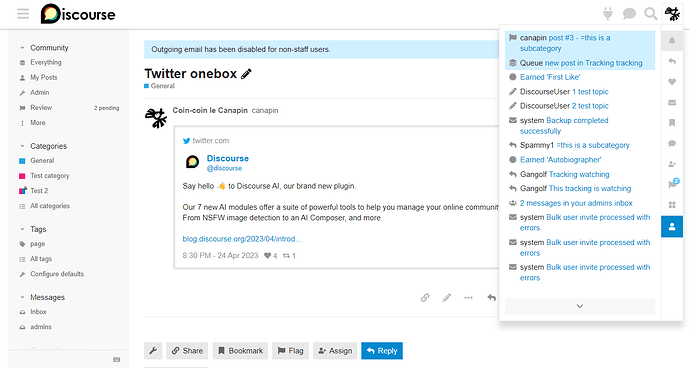The height and width of the screenshot is (368, 690).
Task: Edit topic title with pencil icon
Action: pos(246,74)
